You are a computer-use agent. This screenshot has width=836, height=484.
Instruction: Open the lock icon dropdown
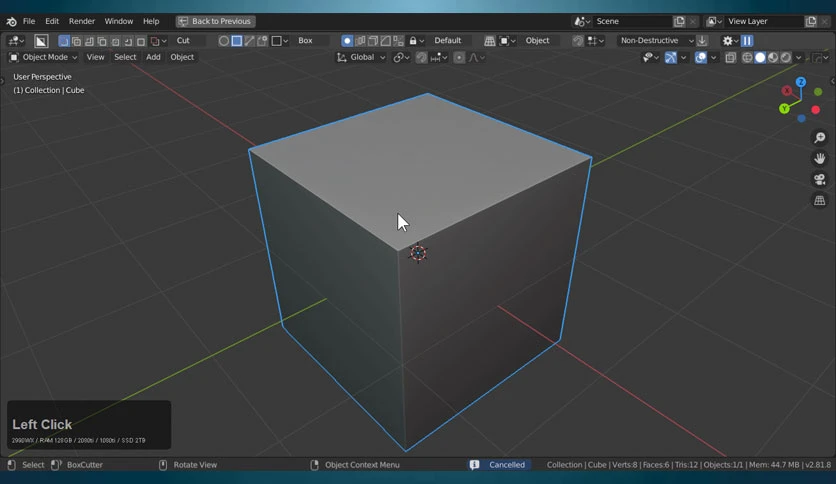point(416,41)
